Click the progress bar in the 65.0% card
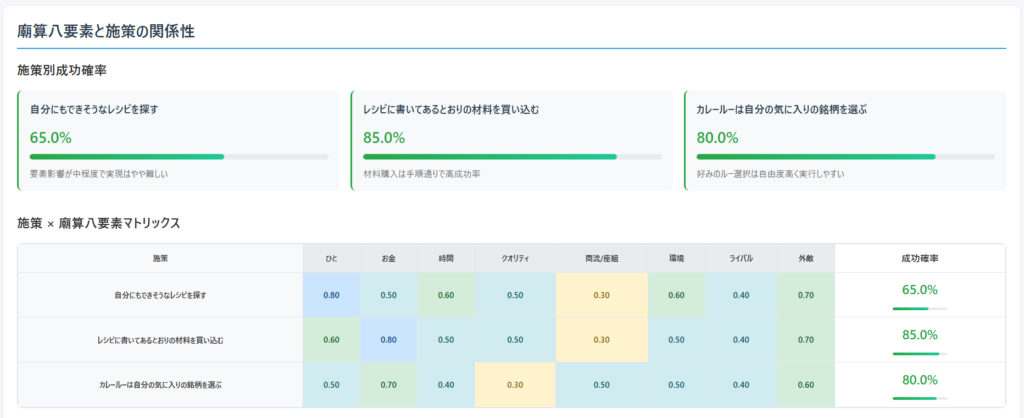 tap(179, 157)
